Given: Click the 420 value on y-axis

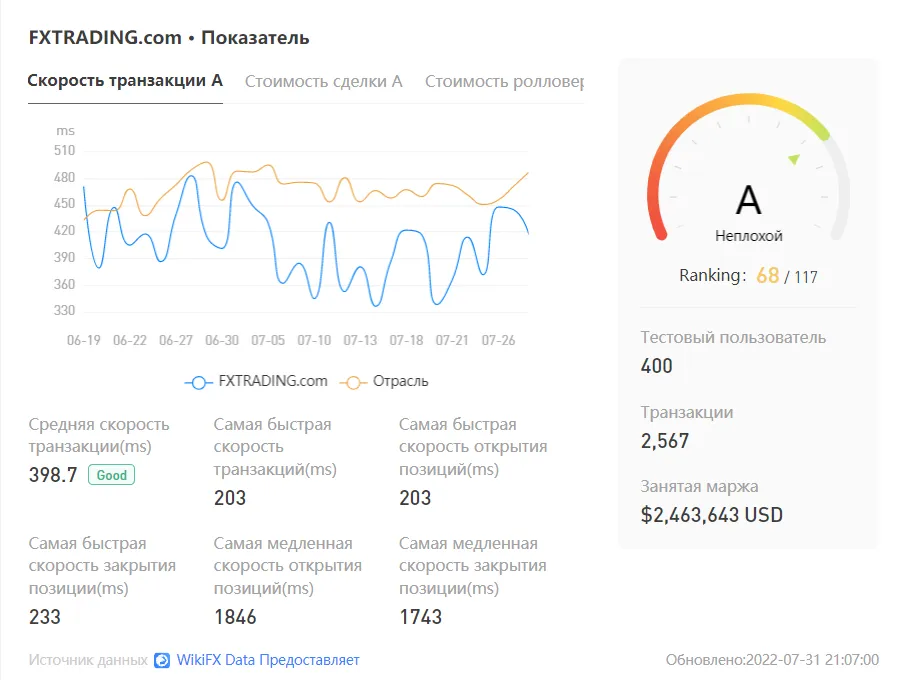Looking at the screenshot, I should coord(64,231).
